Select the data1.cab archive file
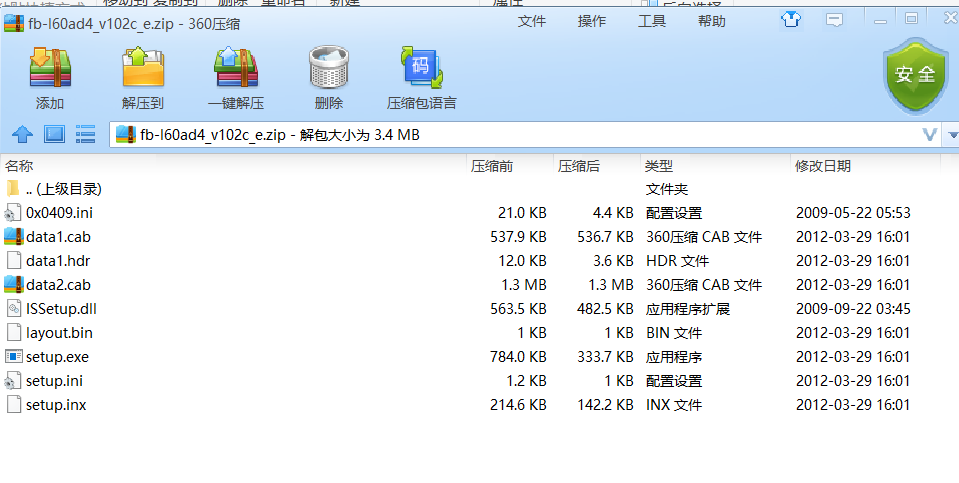 tap(58, 237)
